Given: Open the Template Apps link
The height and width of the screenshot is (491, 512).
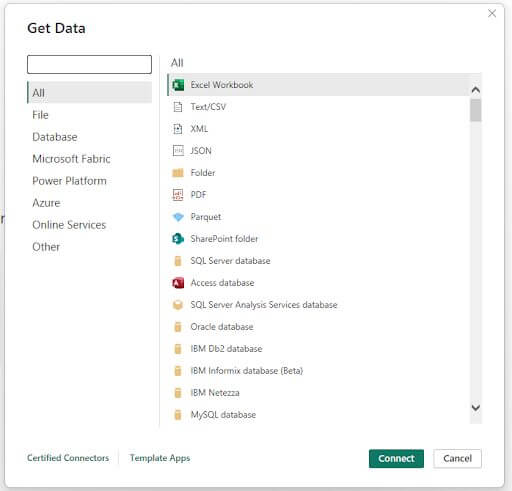Looking at the screenshot, I should point(160,458).
